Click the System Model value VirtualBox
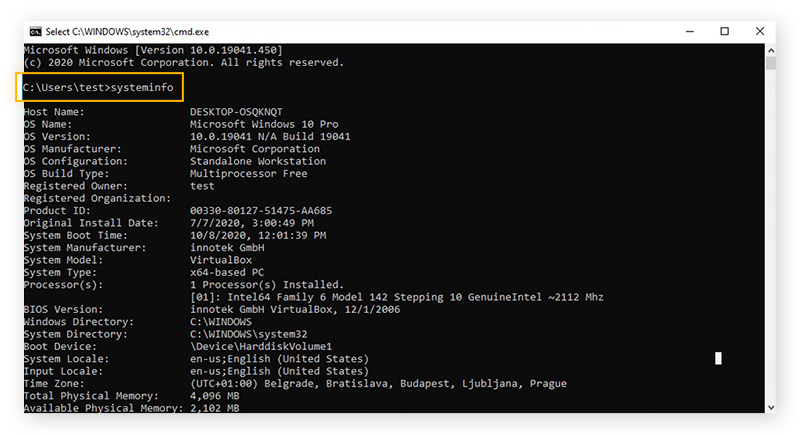The width and height of the screenshot is (800, 435). click(220, 259)
